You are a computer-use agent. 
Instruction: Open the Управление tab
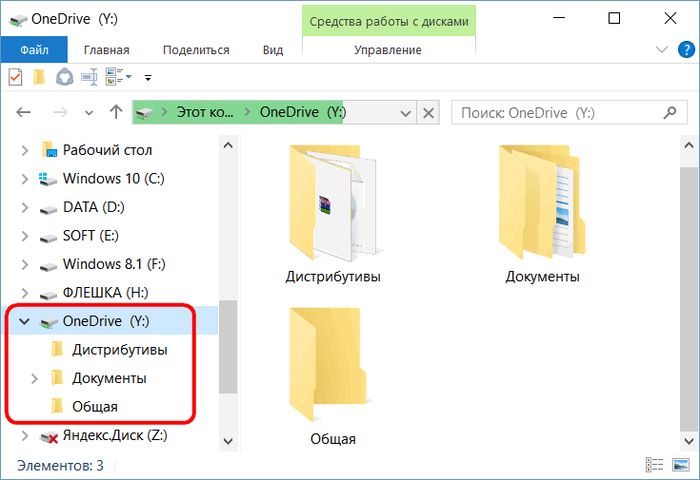(x=389, y=49)
